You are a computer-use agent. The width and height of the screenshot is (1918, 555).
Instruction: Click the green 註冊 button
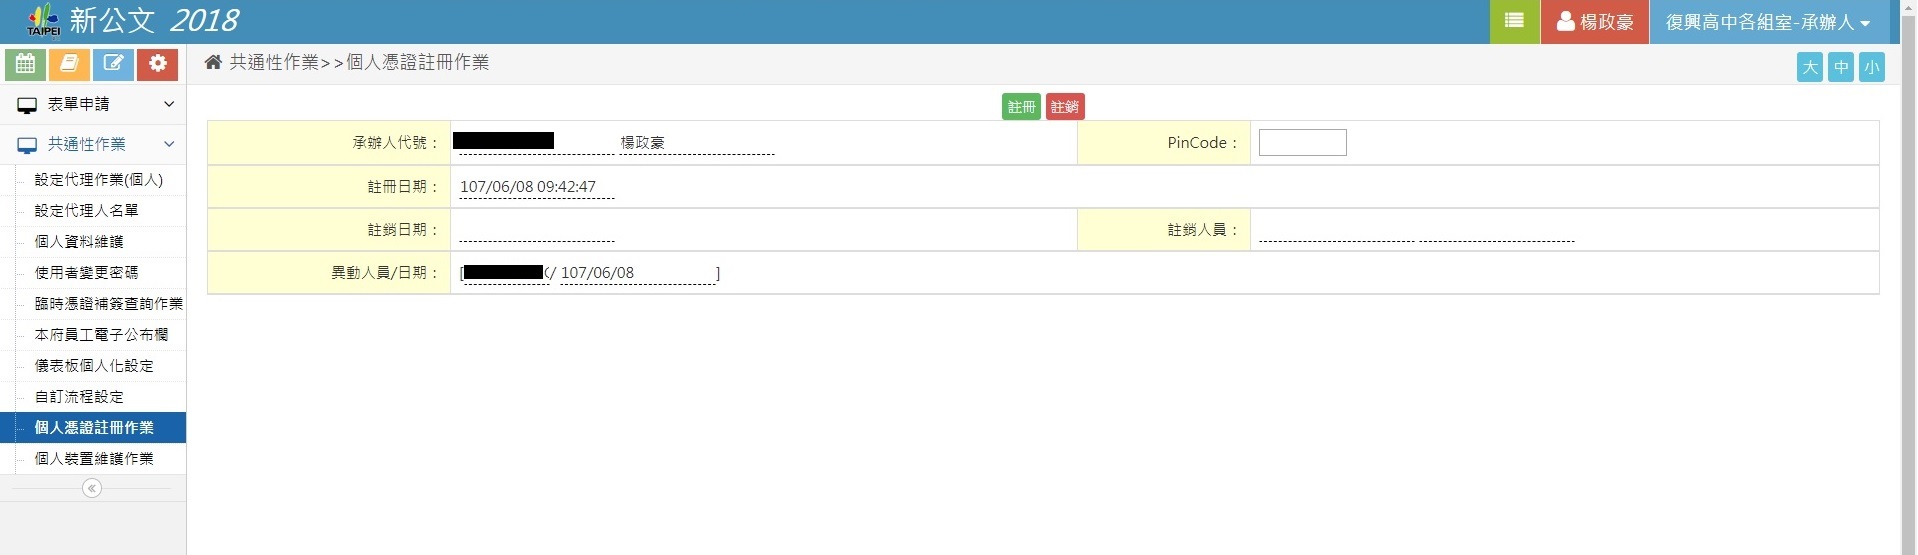[1021, 107]
